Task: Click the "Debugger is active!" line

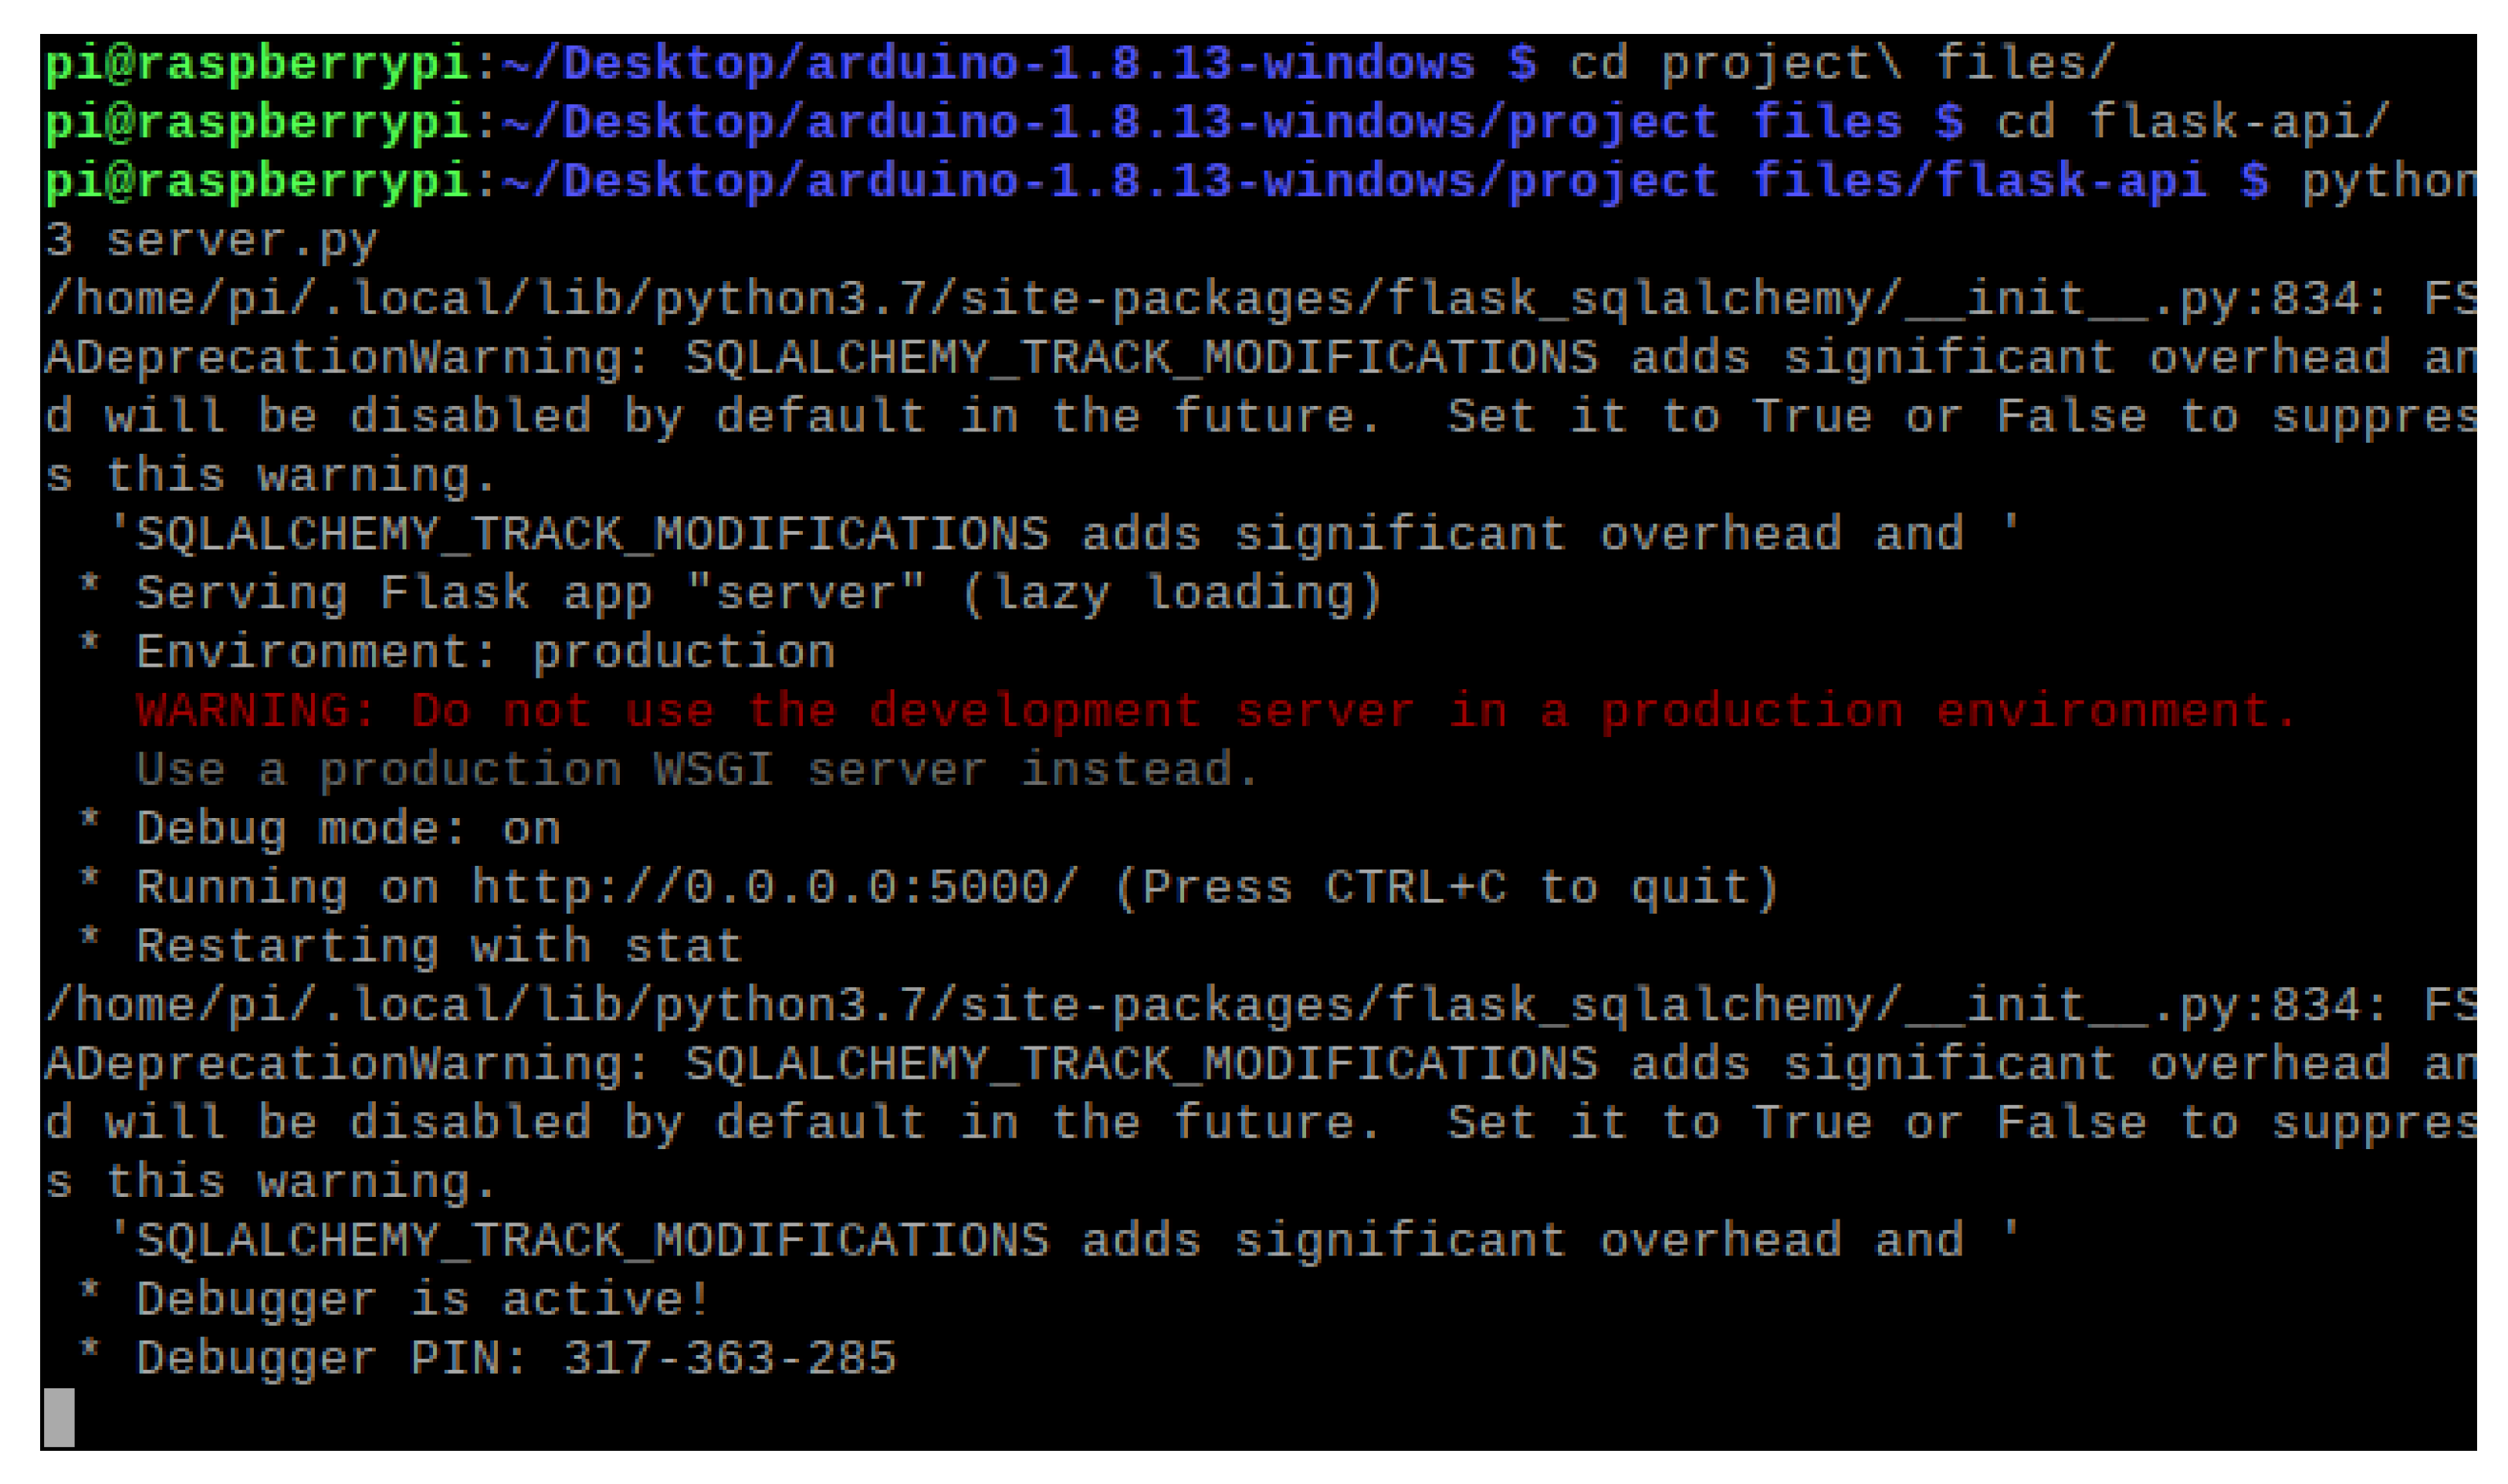Action: pyautogui.click(x=422, y=1299)
